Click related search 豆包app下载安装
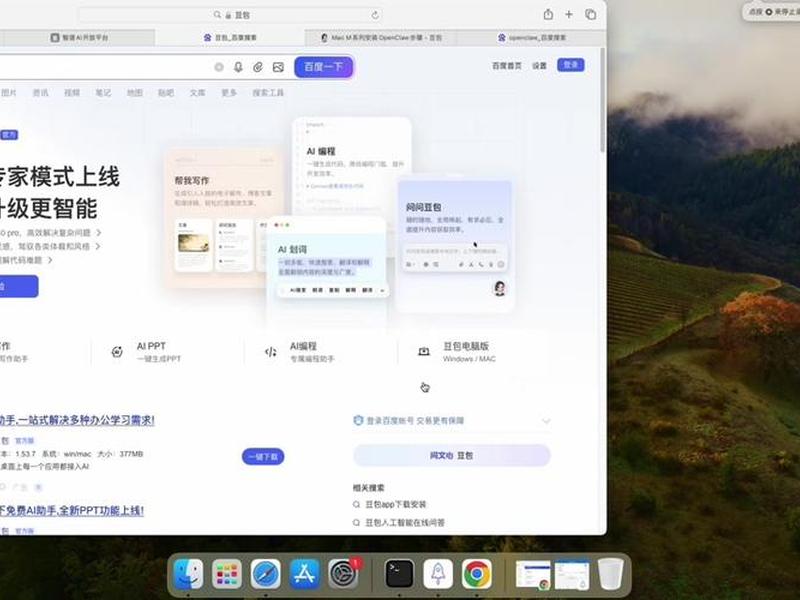The height and width of the screenshot is (600, 800). [x=395, y=504]
